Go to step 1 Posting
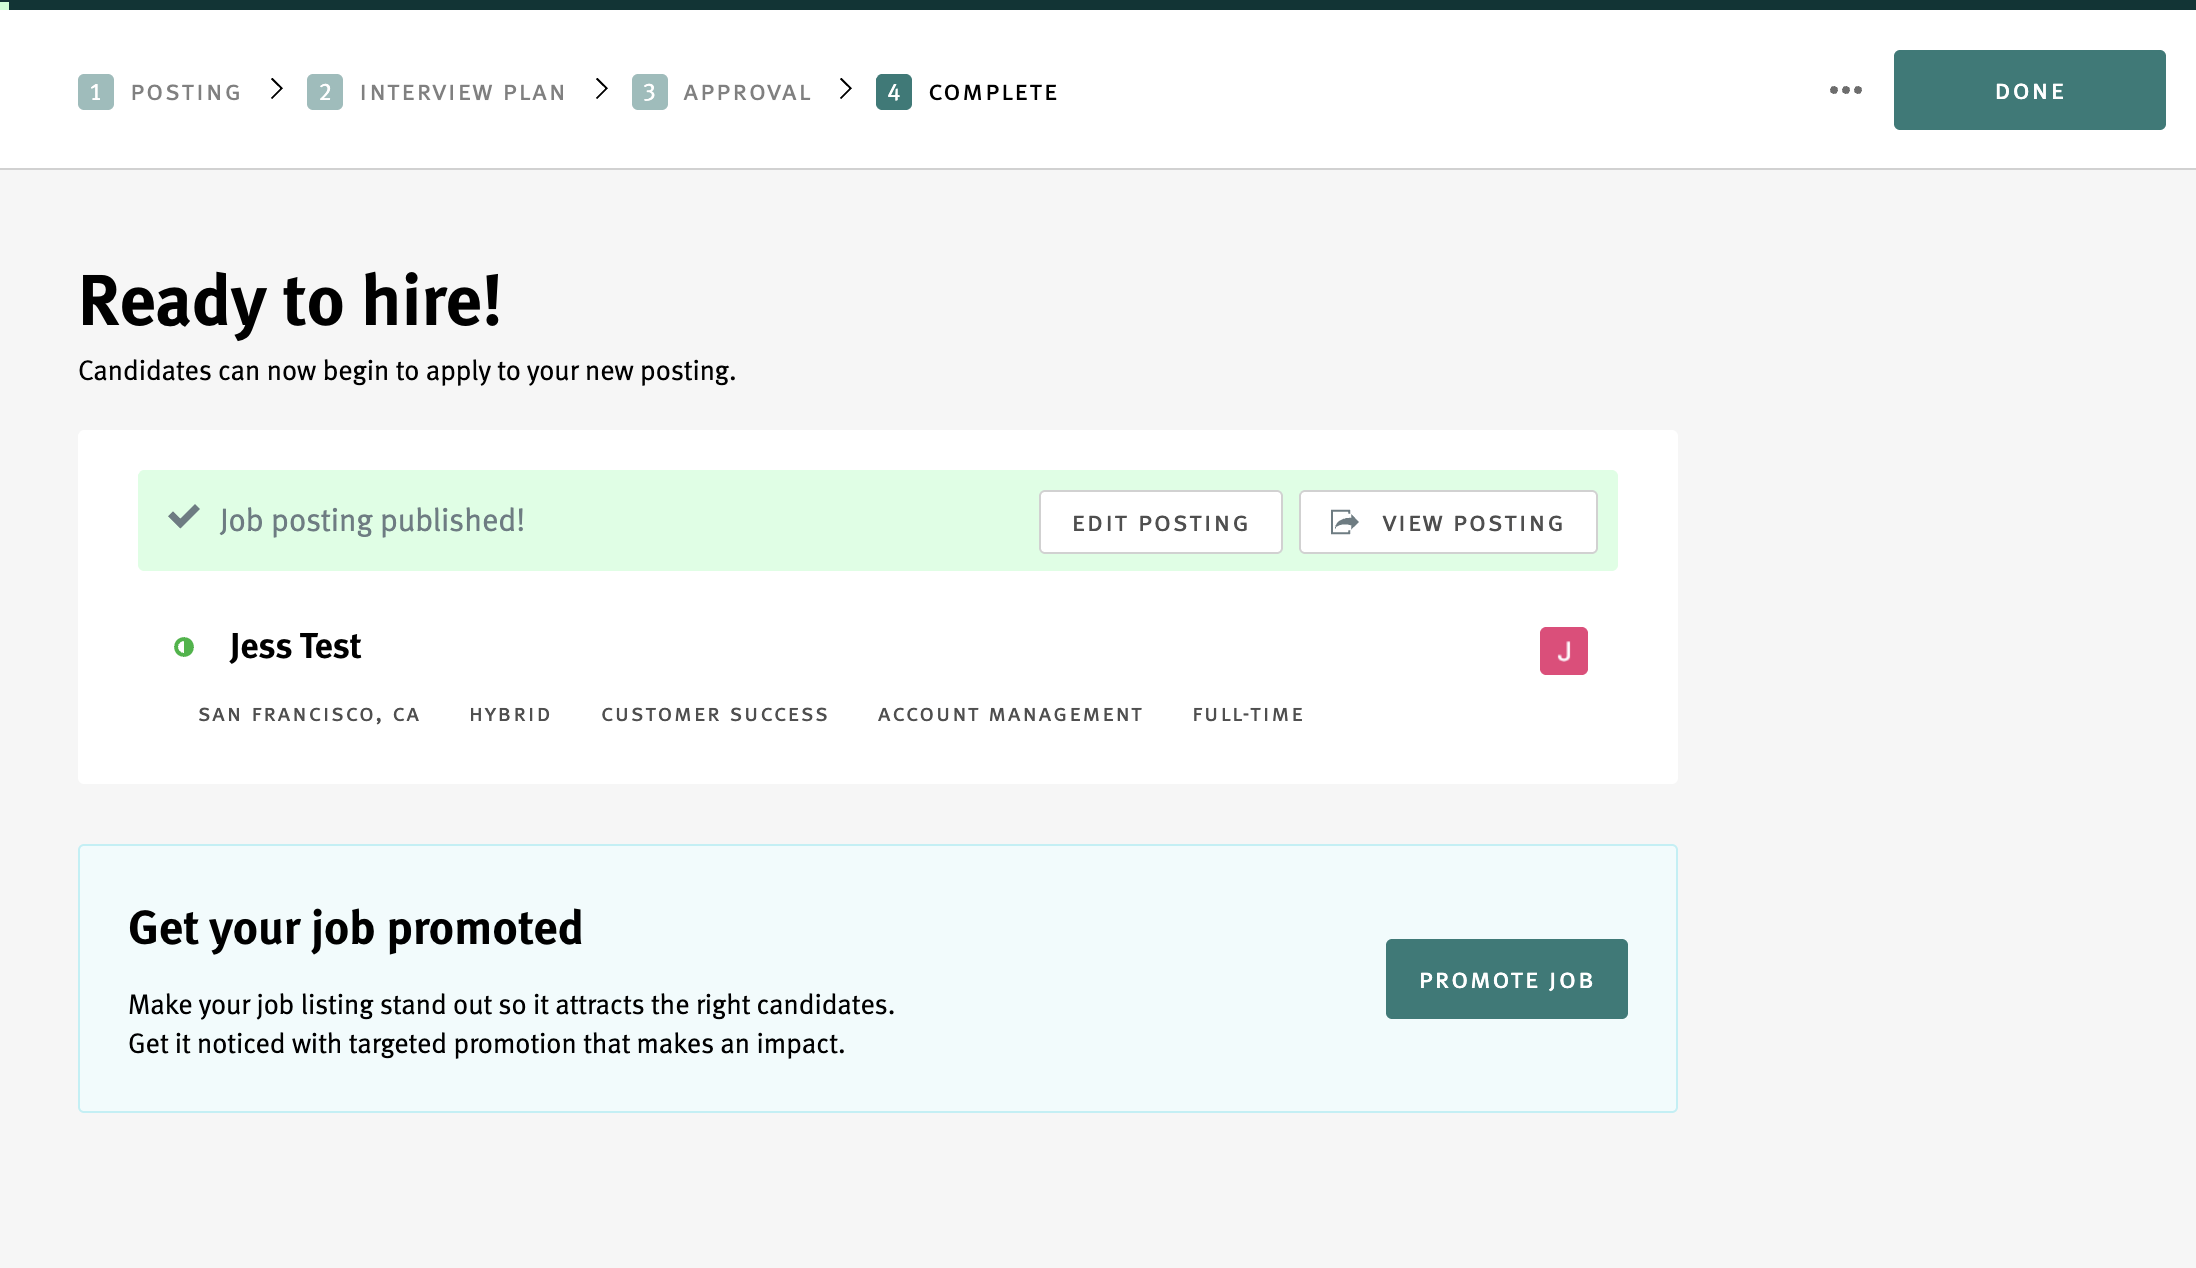This screenshot has height=1268, width=2196. click(160, 92)
